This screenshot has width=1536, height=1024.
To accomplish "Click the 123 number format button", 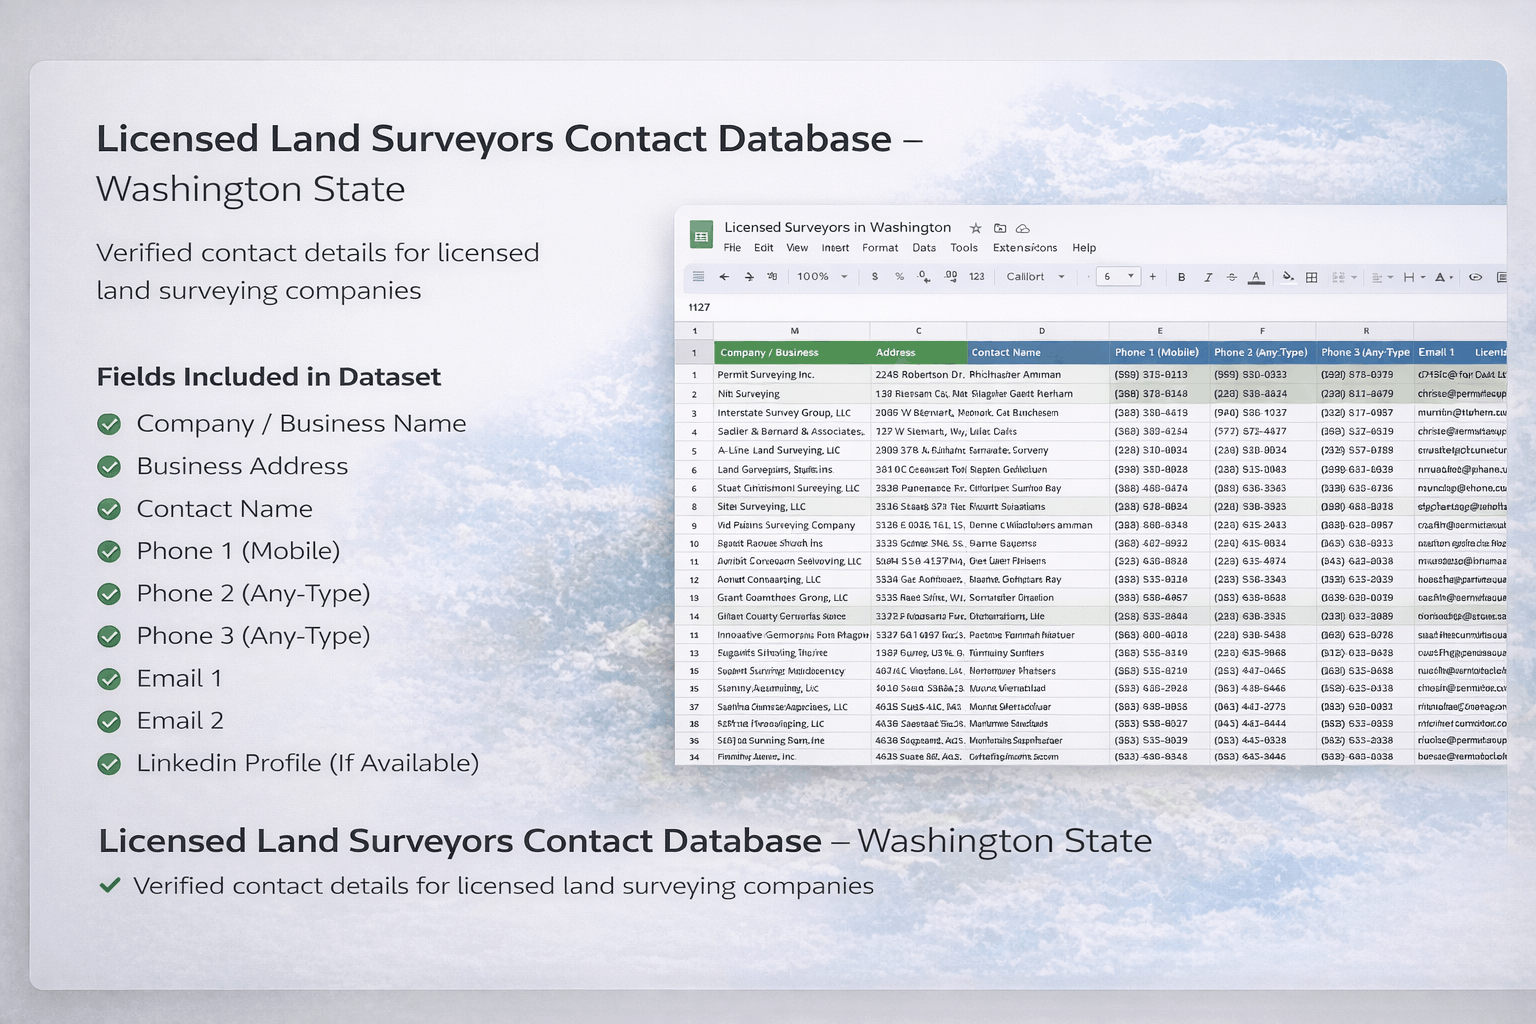I will click(977, 277).
